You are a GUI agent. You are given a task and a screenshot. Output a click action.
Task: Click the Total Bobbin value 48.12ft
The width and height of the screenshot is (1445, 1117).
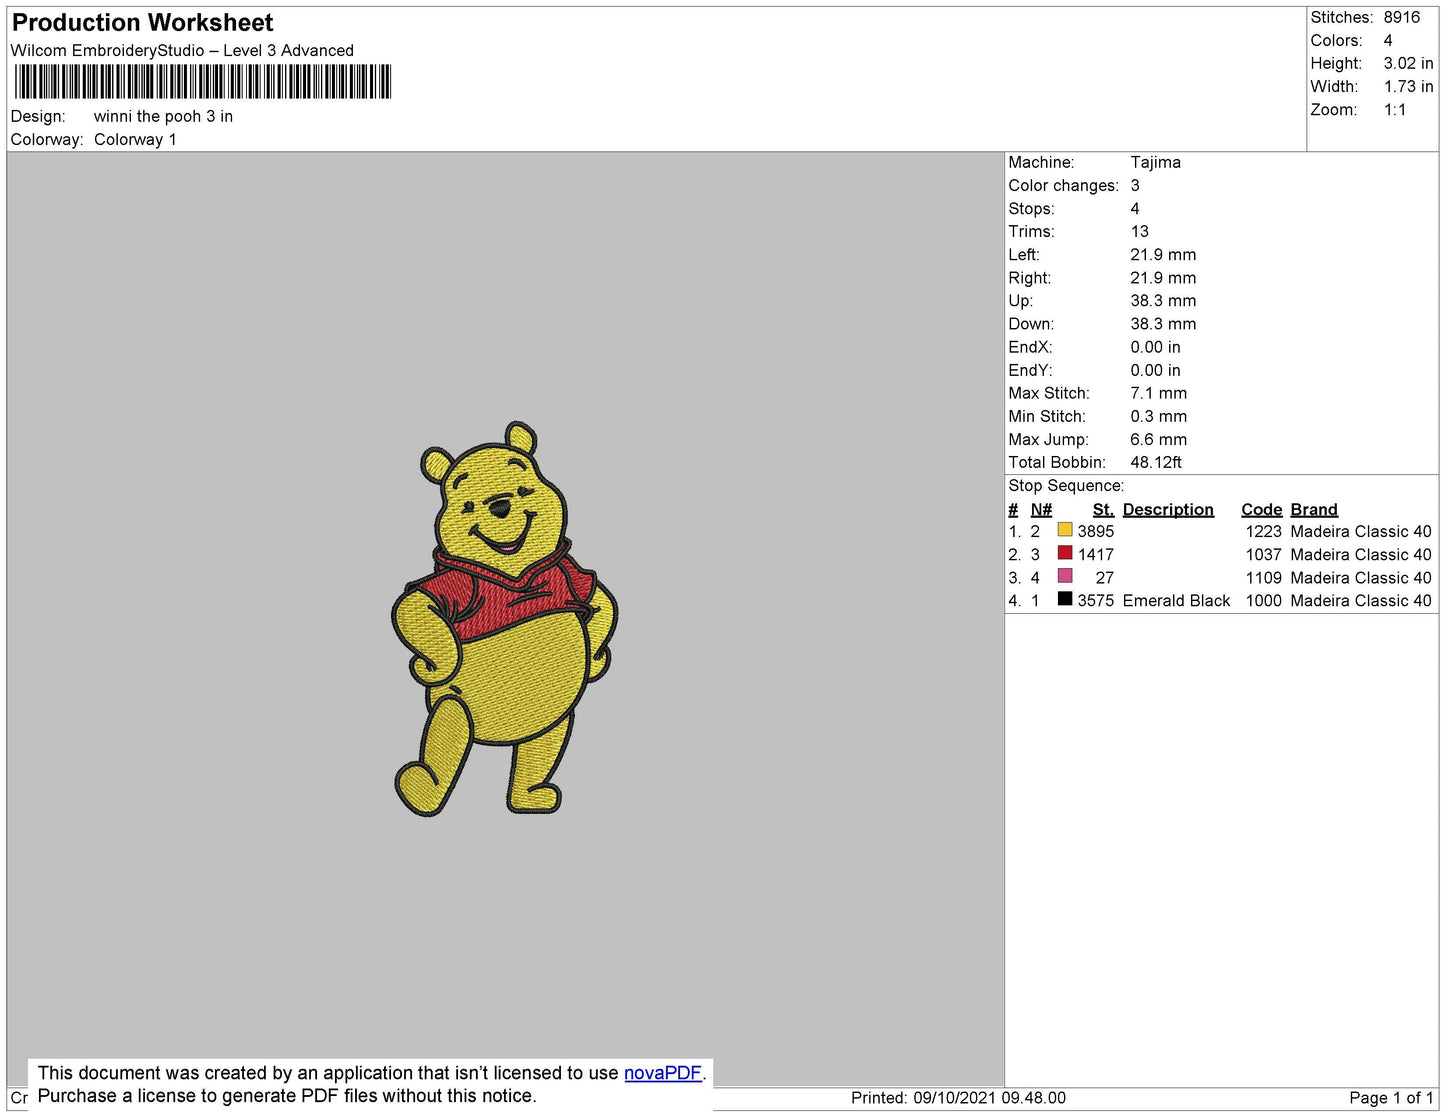[1156, 463]
